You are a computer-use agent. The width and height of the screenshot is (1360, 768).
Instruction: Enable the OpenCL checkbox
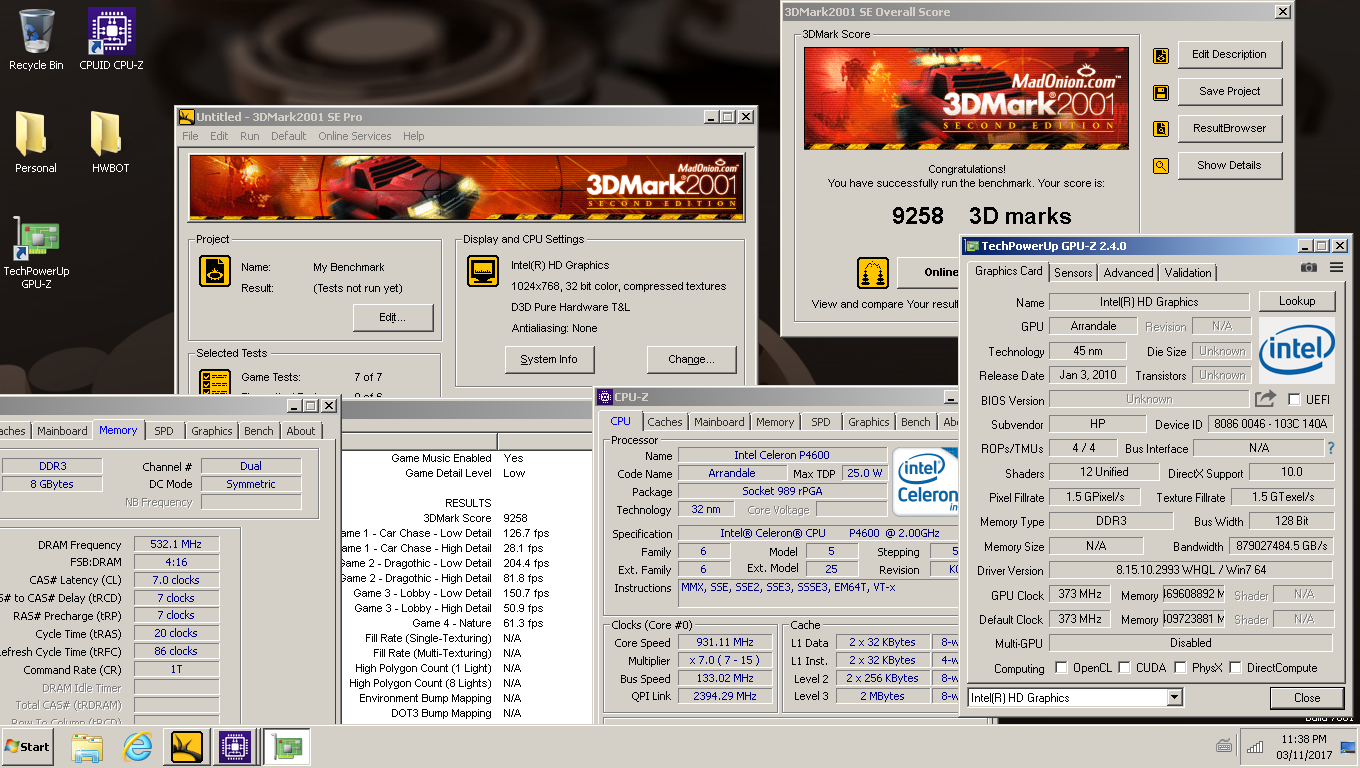point(1062,668)
